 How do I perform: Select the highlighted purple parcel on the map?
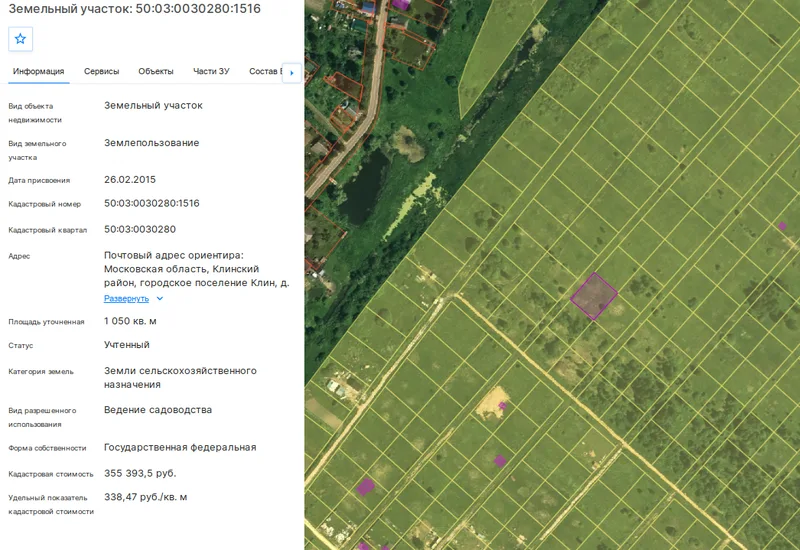(593, 296)
